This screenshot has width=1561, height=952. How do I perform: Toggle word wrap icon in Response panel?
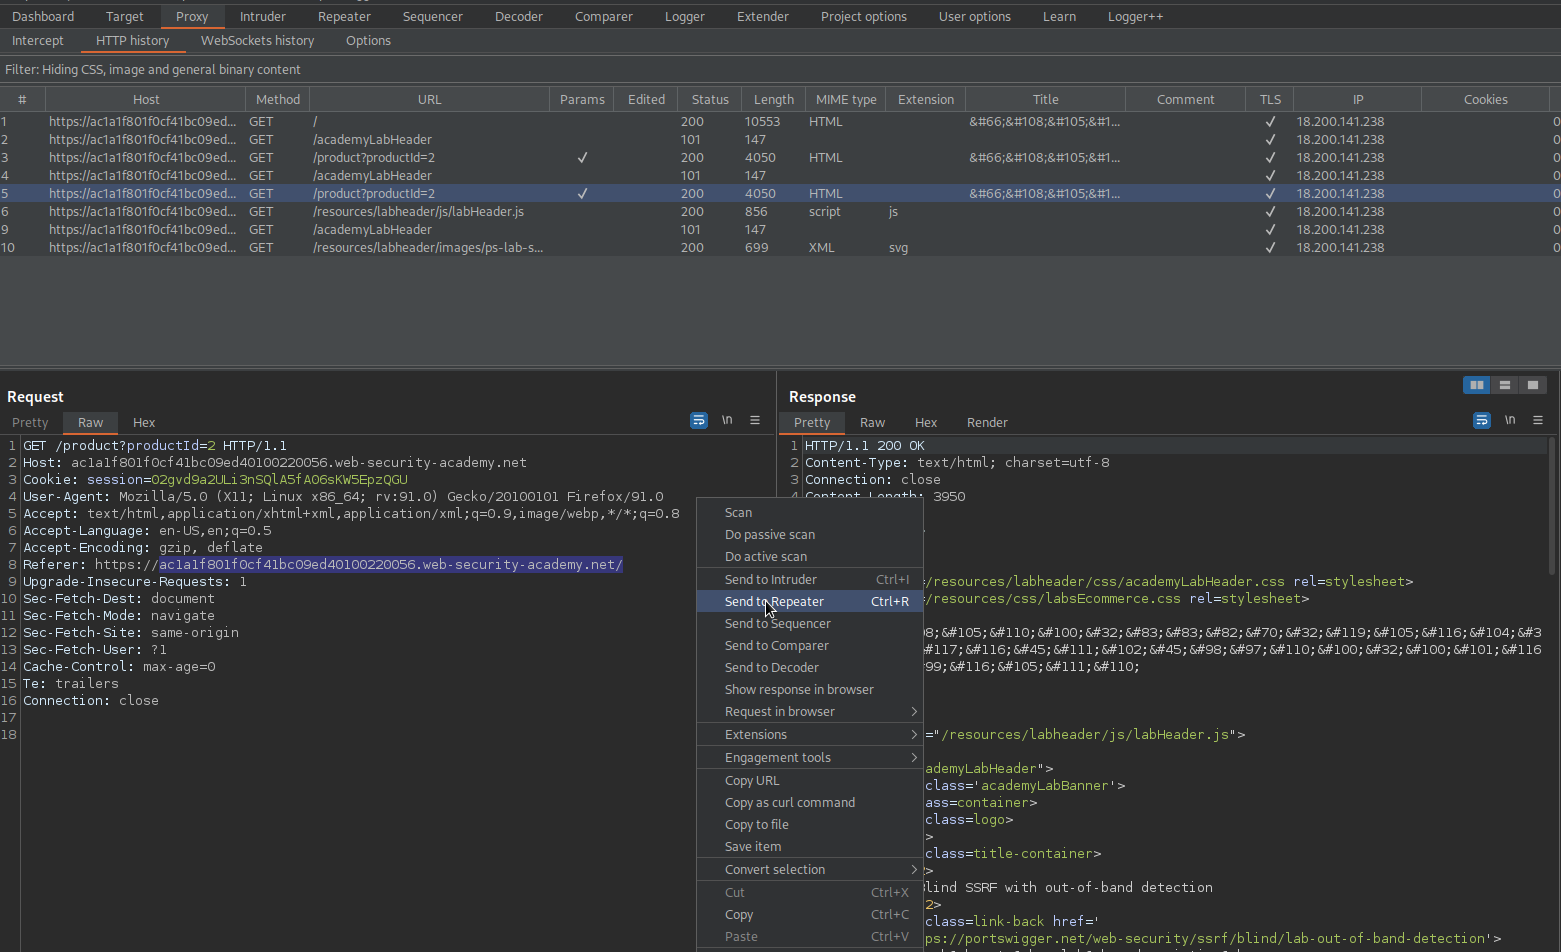coord(1482,421)
